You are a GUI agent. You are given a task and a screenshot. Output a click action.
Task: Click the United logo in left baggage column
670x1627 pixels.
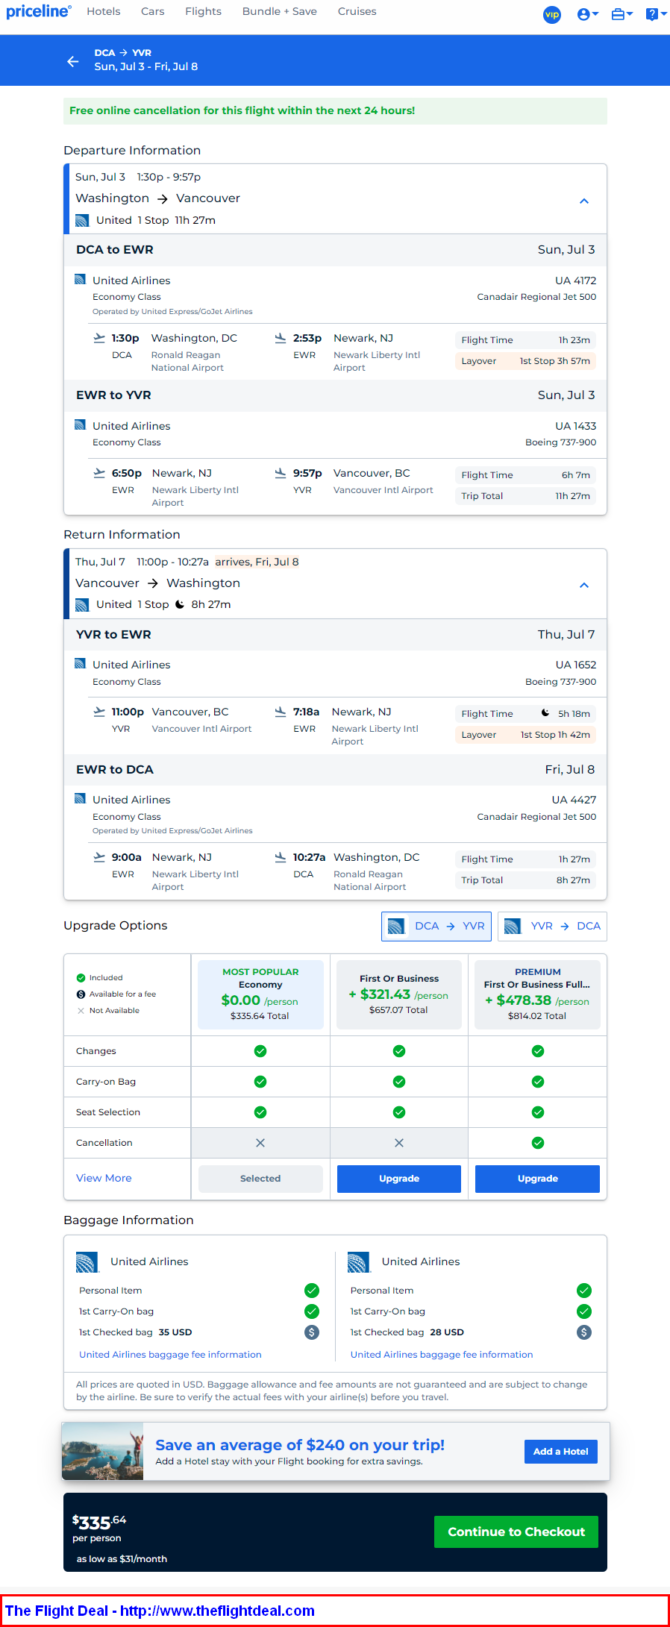(87, 1262)
